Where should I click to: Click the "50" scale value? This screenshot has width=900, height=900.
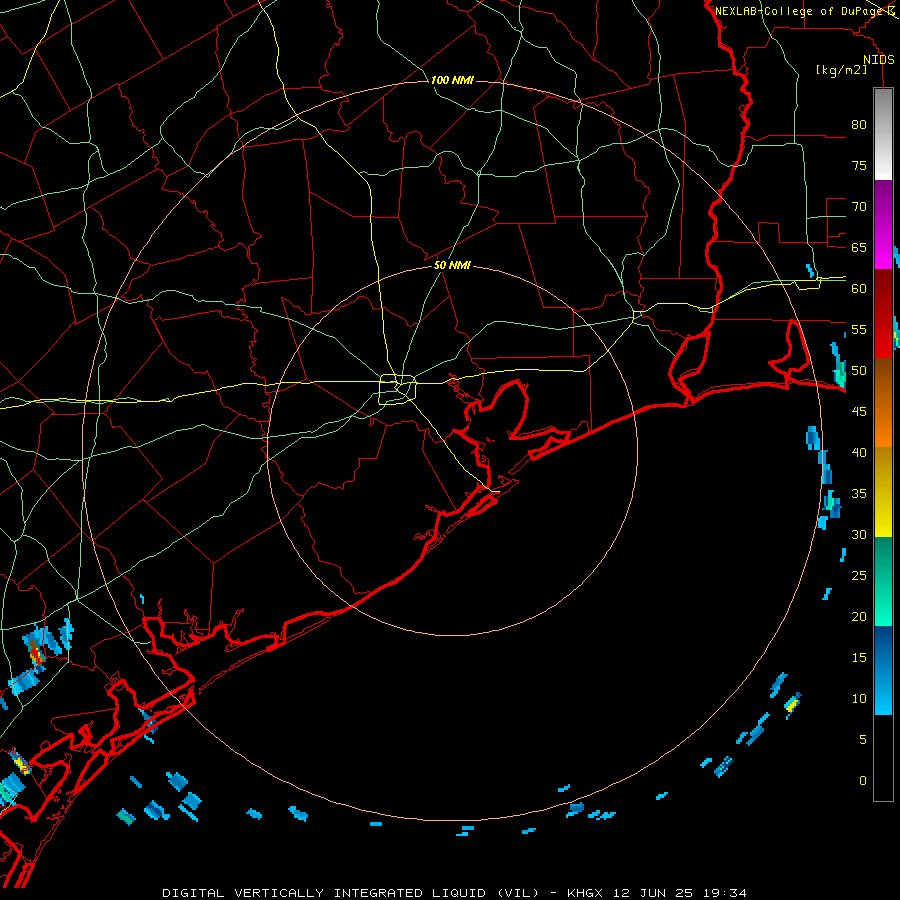click(x=859, y=371)
